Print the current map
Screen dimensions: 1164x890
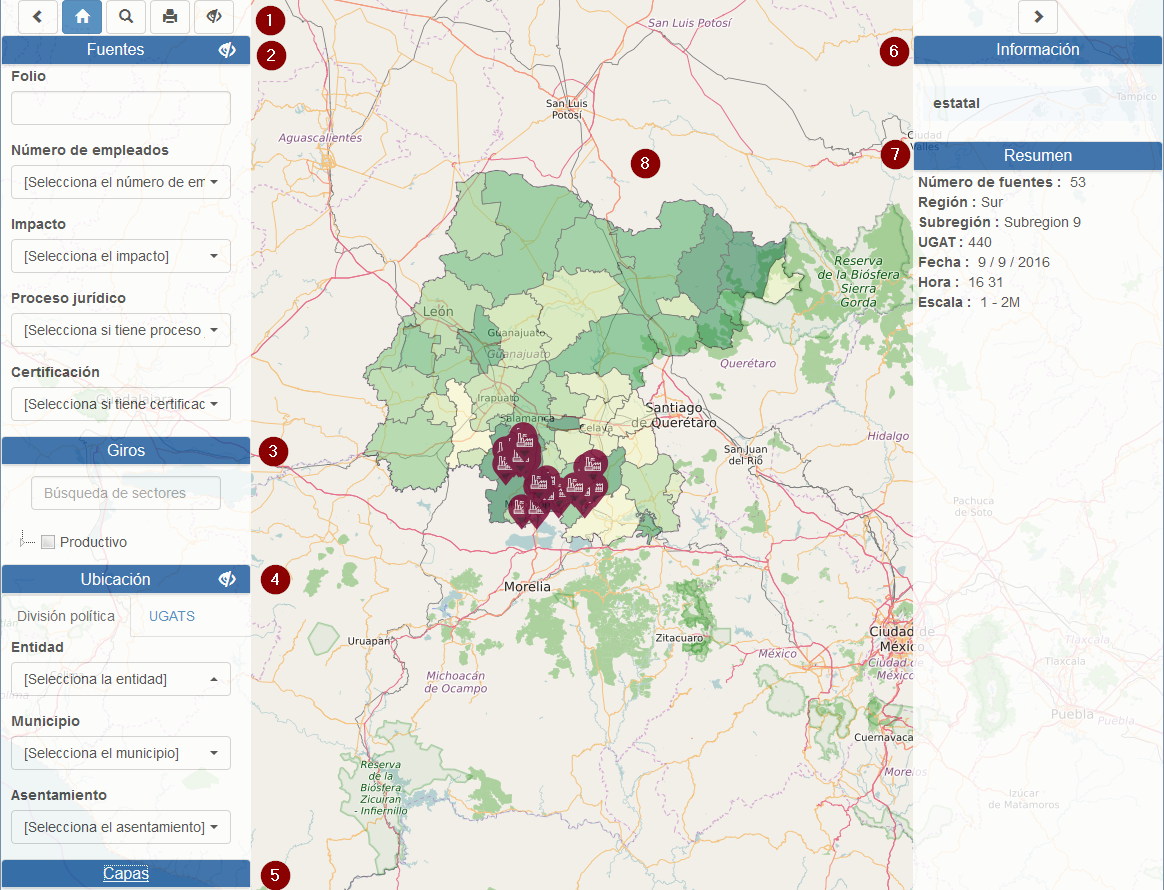[170, 16]
